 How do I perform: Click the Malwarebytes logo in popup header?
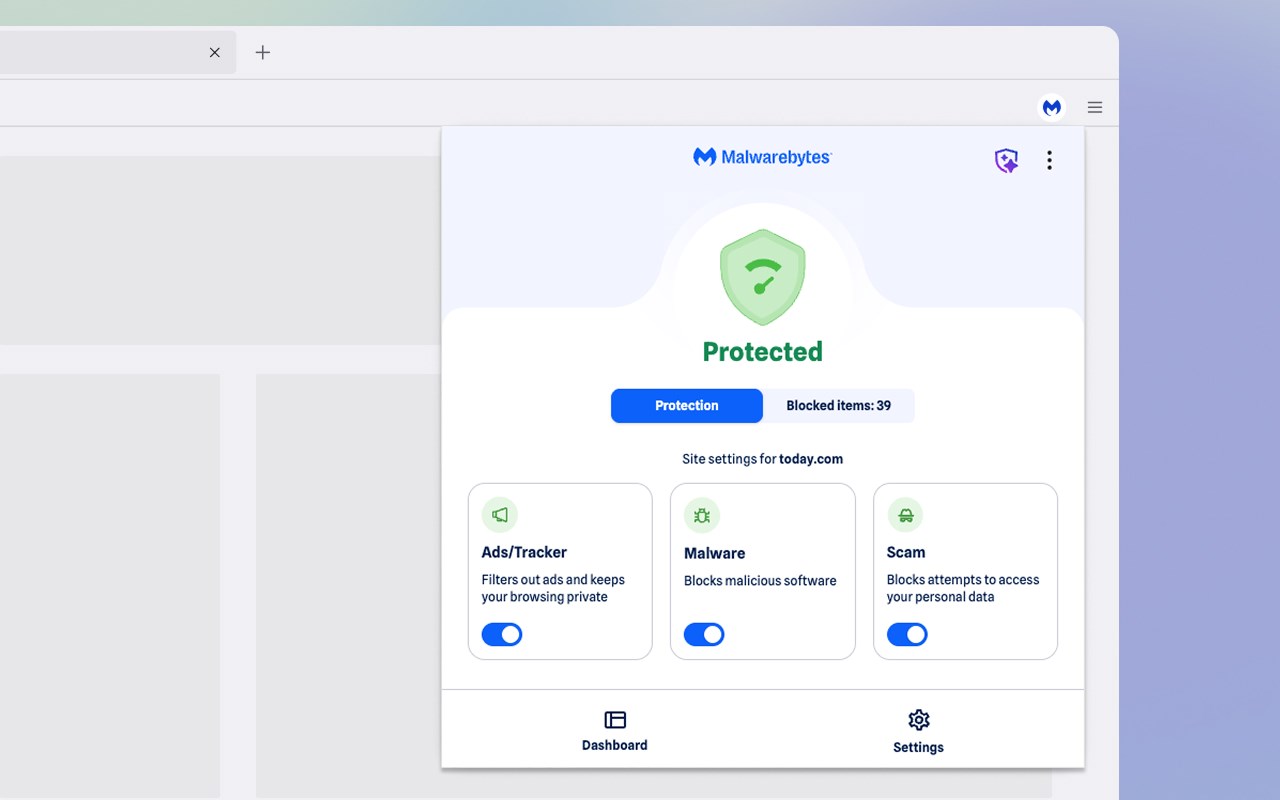coord(762,157)
